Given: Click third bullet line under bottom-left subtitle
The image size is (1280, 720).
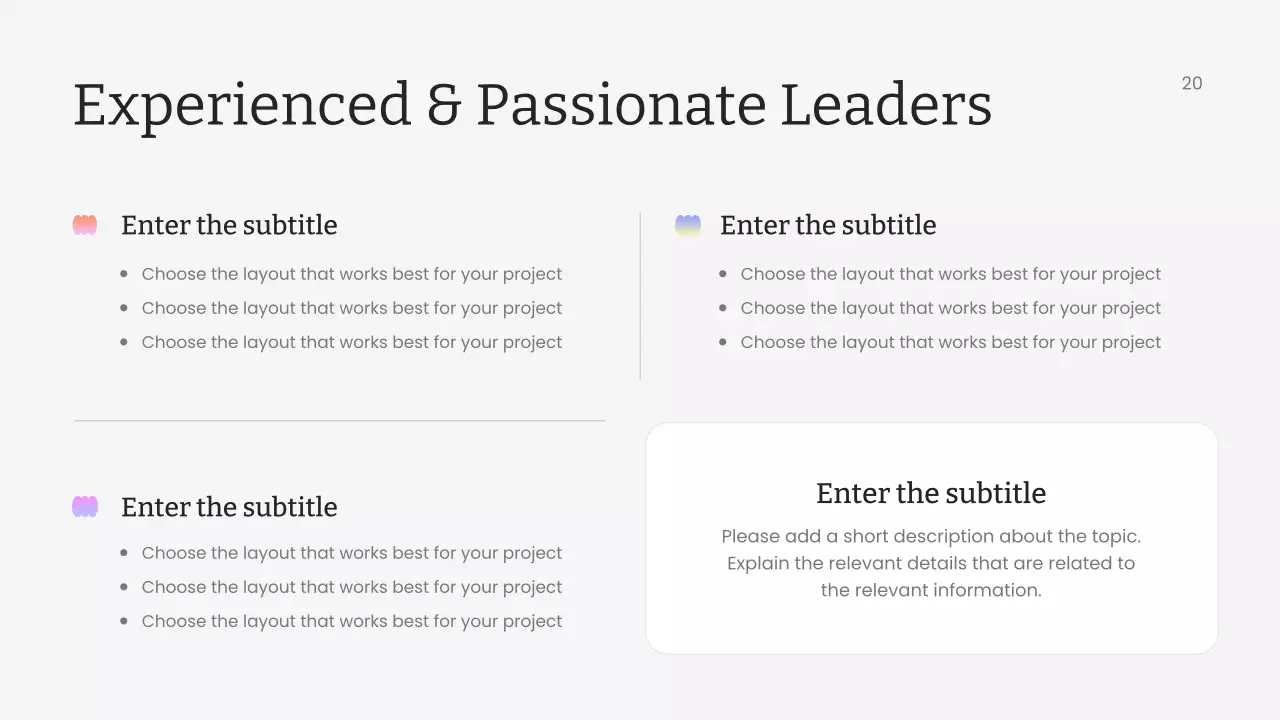Looking at the screenshot, I should 352,621.
